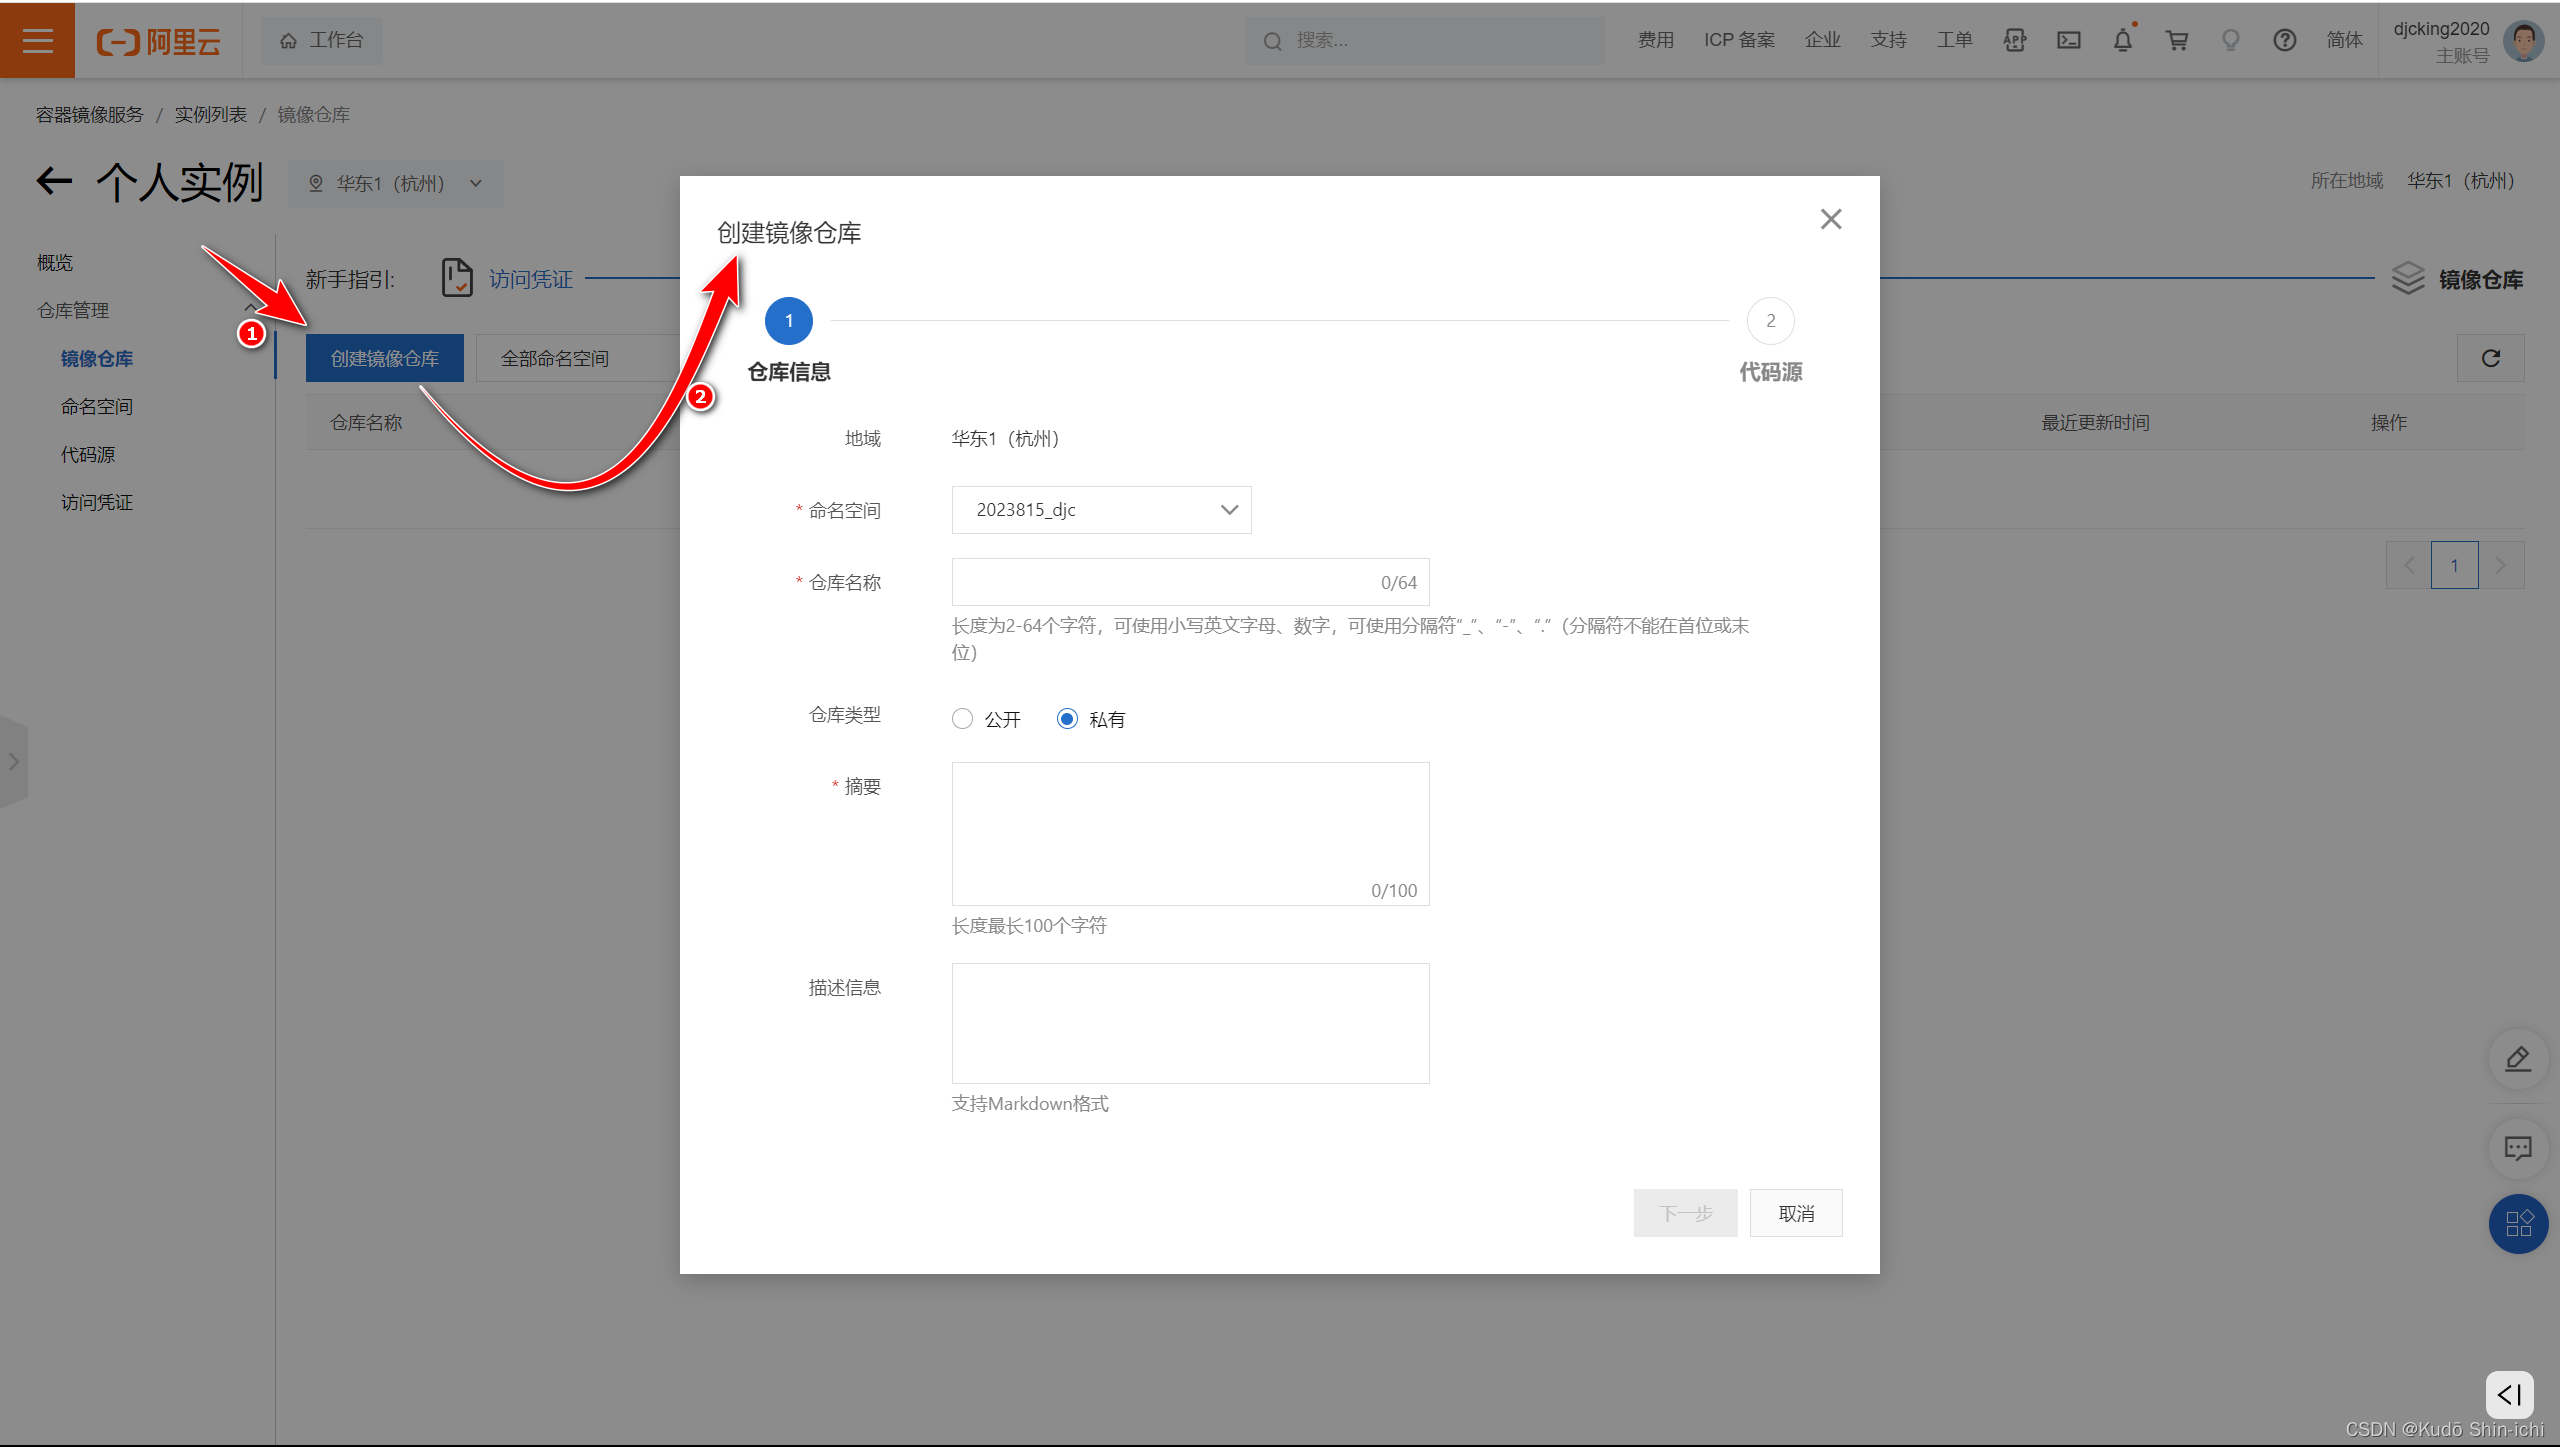Expand the 华东1（杭州） region selector
Viewport: 2560px width, 1447px height.
396,184
